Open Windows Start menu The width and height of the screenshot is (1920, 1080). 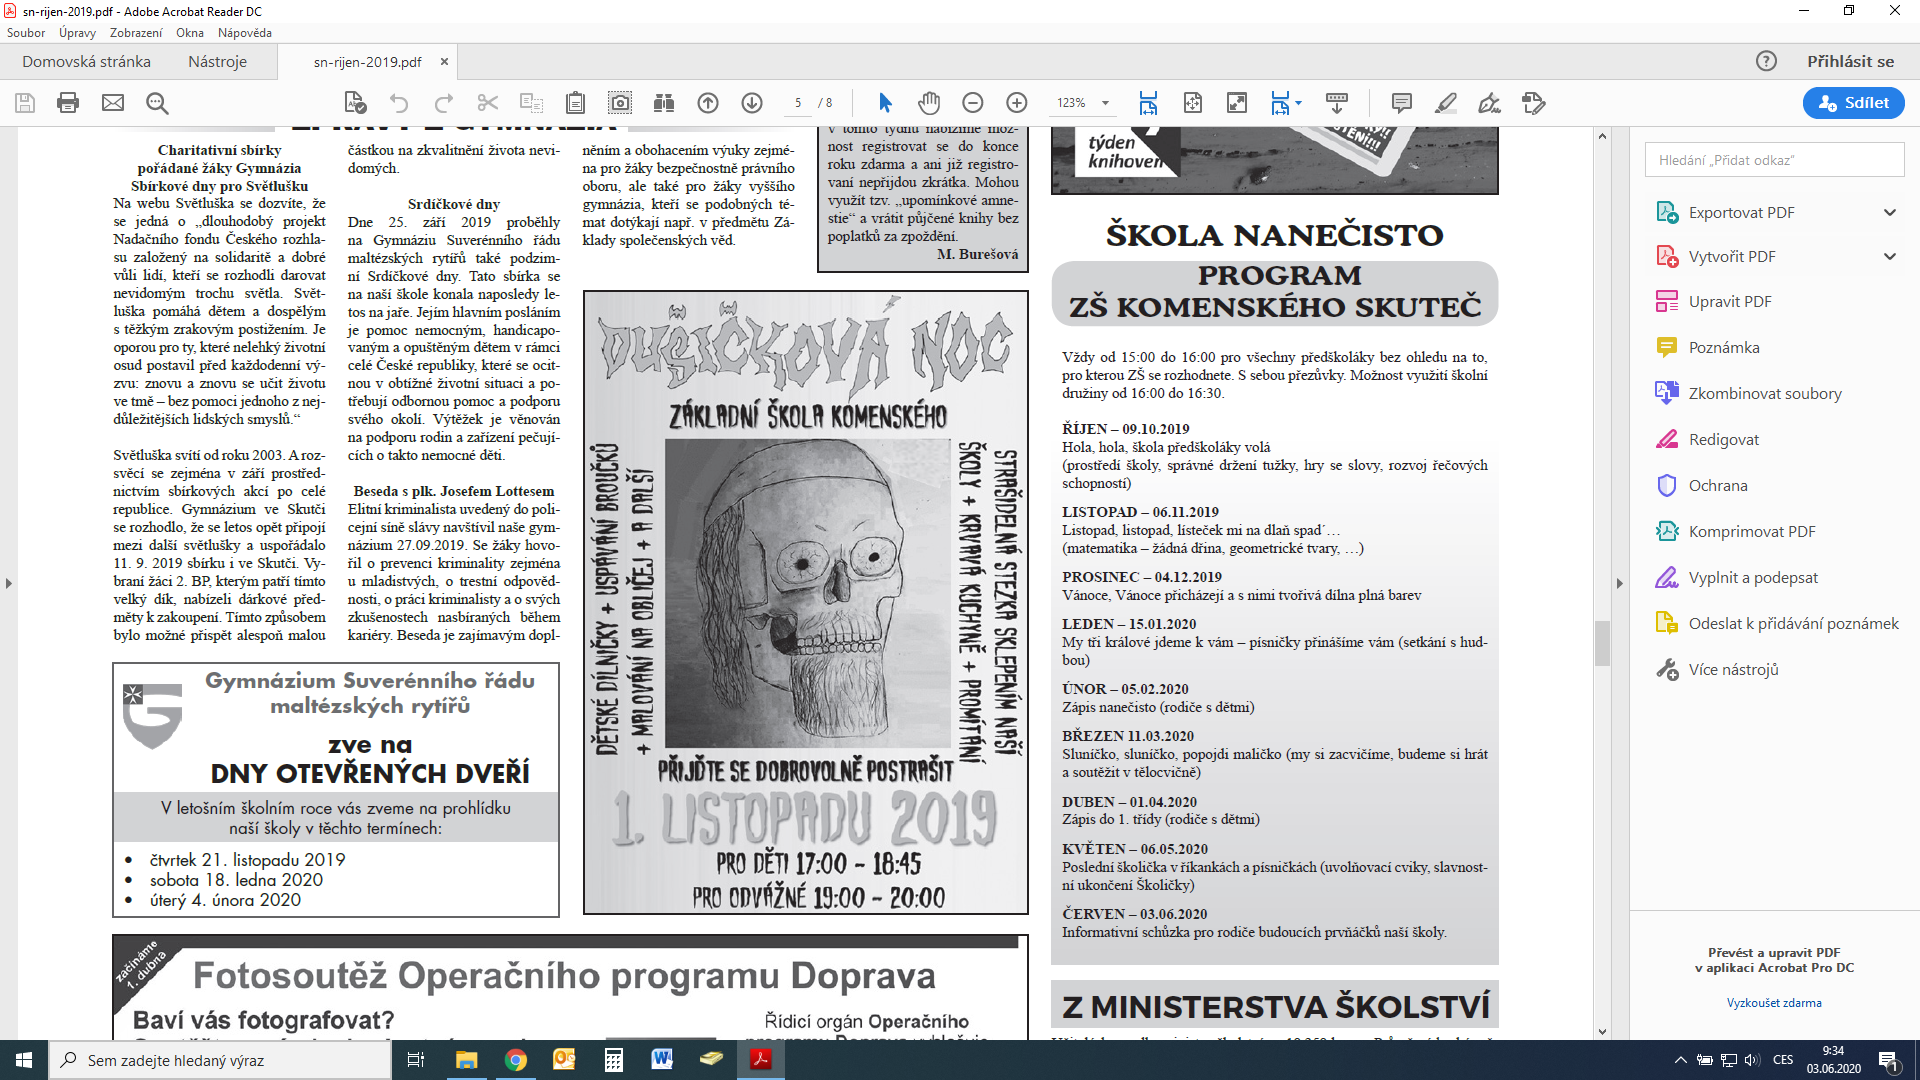click(24, 1060)
